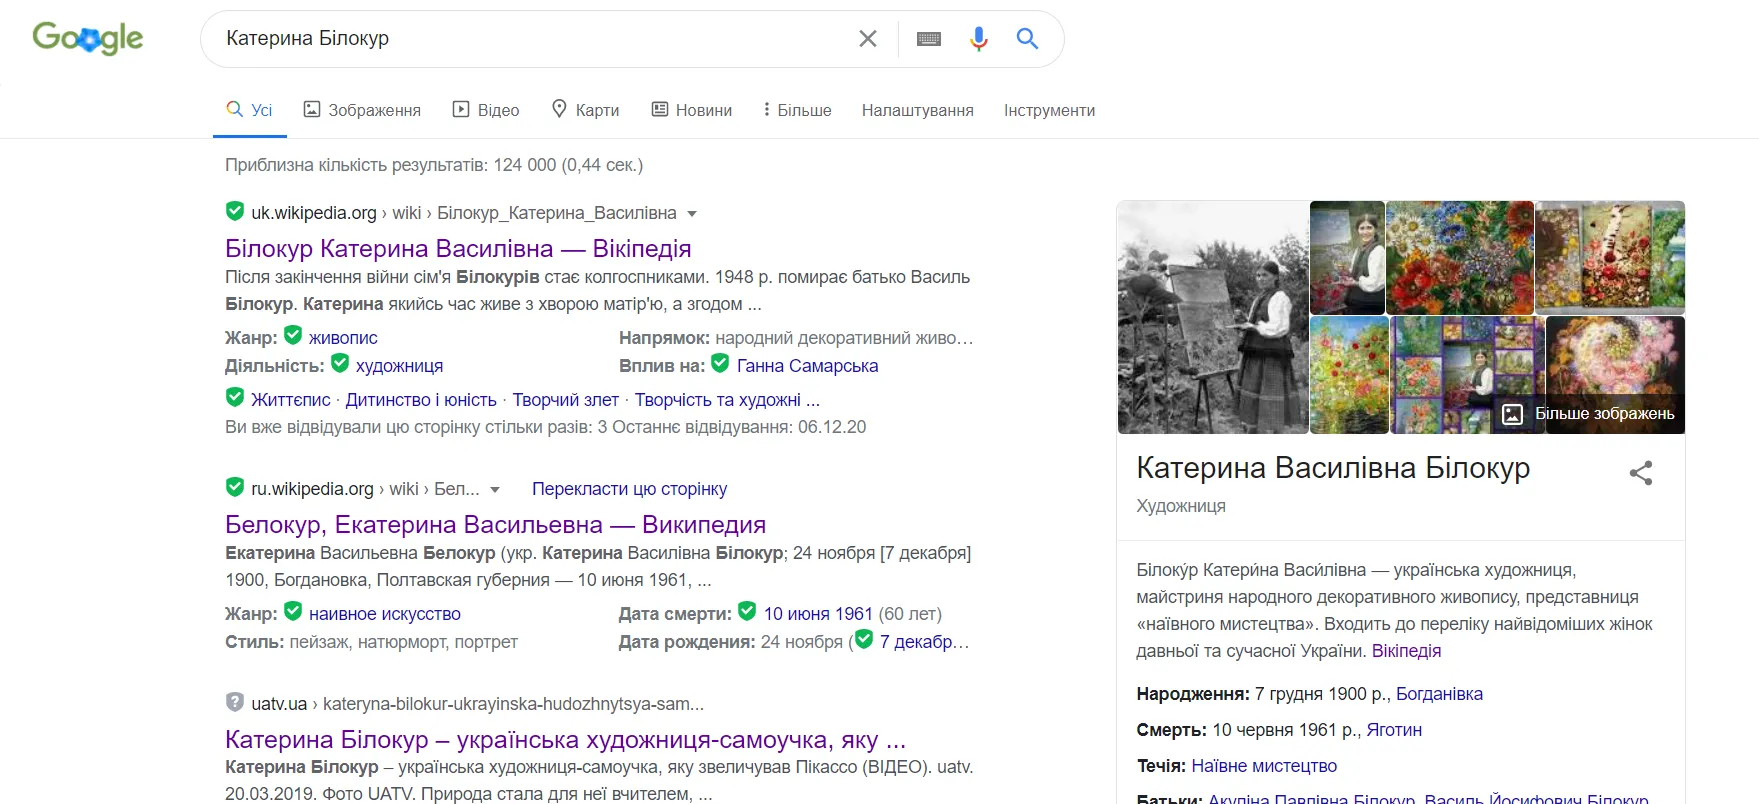The width and height of the screenshot is (1759, 804).
Task: Follow the 7 декабр… link
Action: coord(925,642)
